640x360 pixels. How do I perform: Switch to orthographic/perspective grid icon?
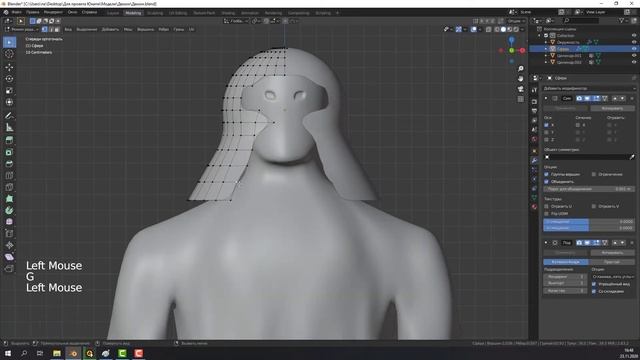tap(520, 99)
